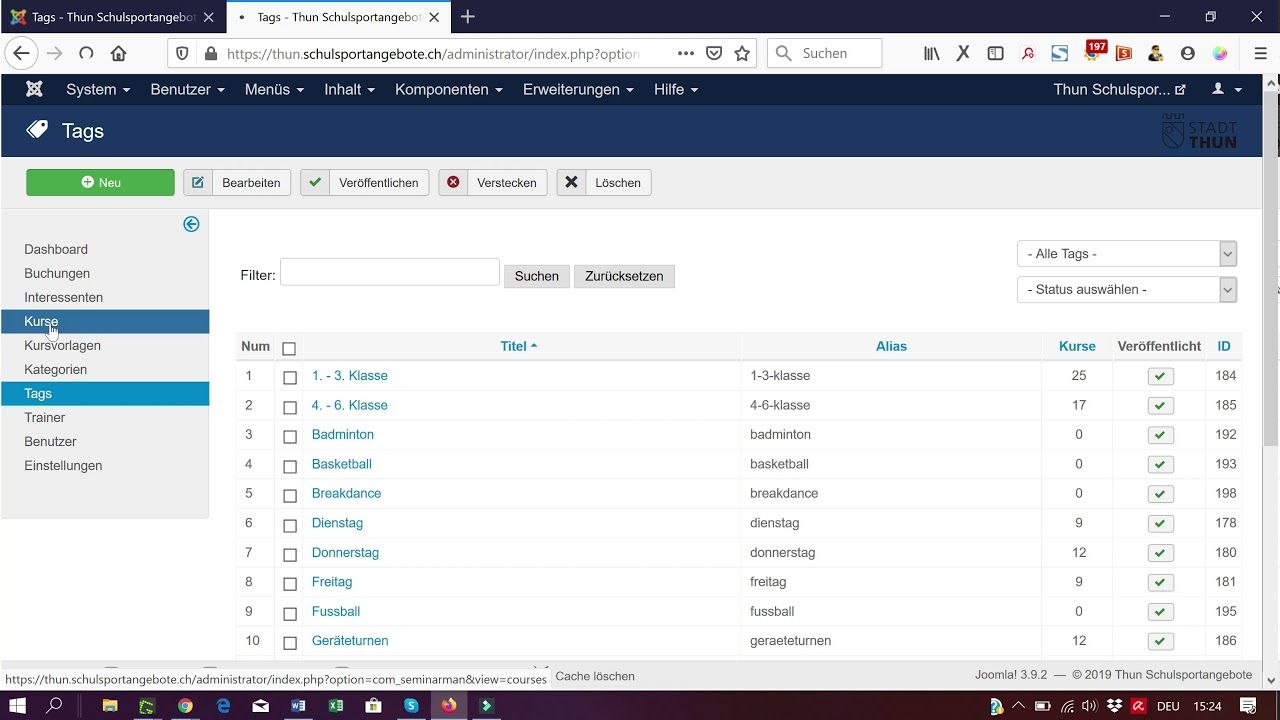This screenshot has width=1280, height=720.
Task: Bookmark this page with the star icon
Action: tap(742, 53)
